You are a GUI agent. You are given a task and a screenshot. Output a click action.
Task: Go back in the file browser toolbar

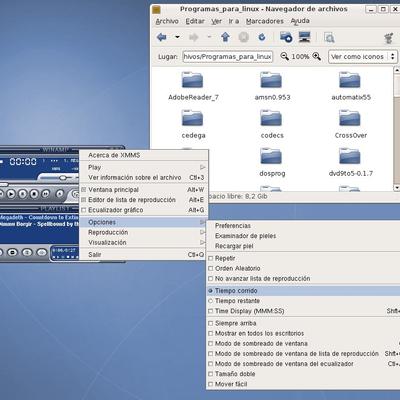(x=162, y=37)
